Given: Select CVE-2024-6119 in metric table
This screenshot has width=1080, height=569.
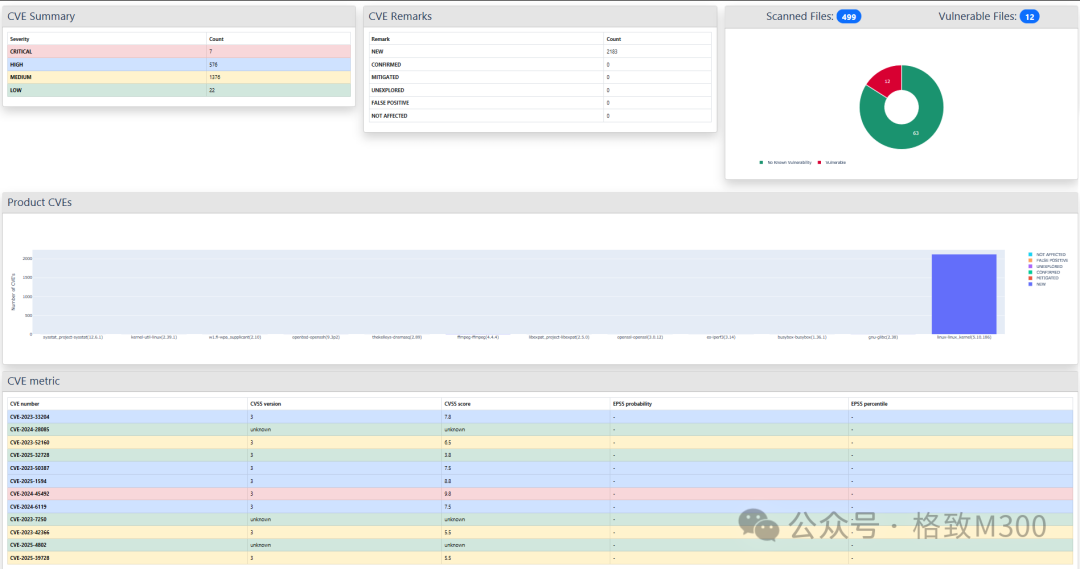Looking at the screenshot, I should (x=540, y=507).
